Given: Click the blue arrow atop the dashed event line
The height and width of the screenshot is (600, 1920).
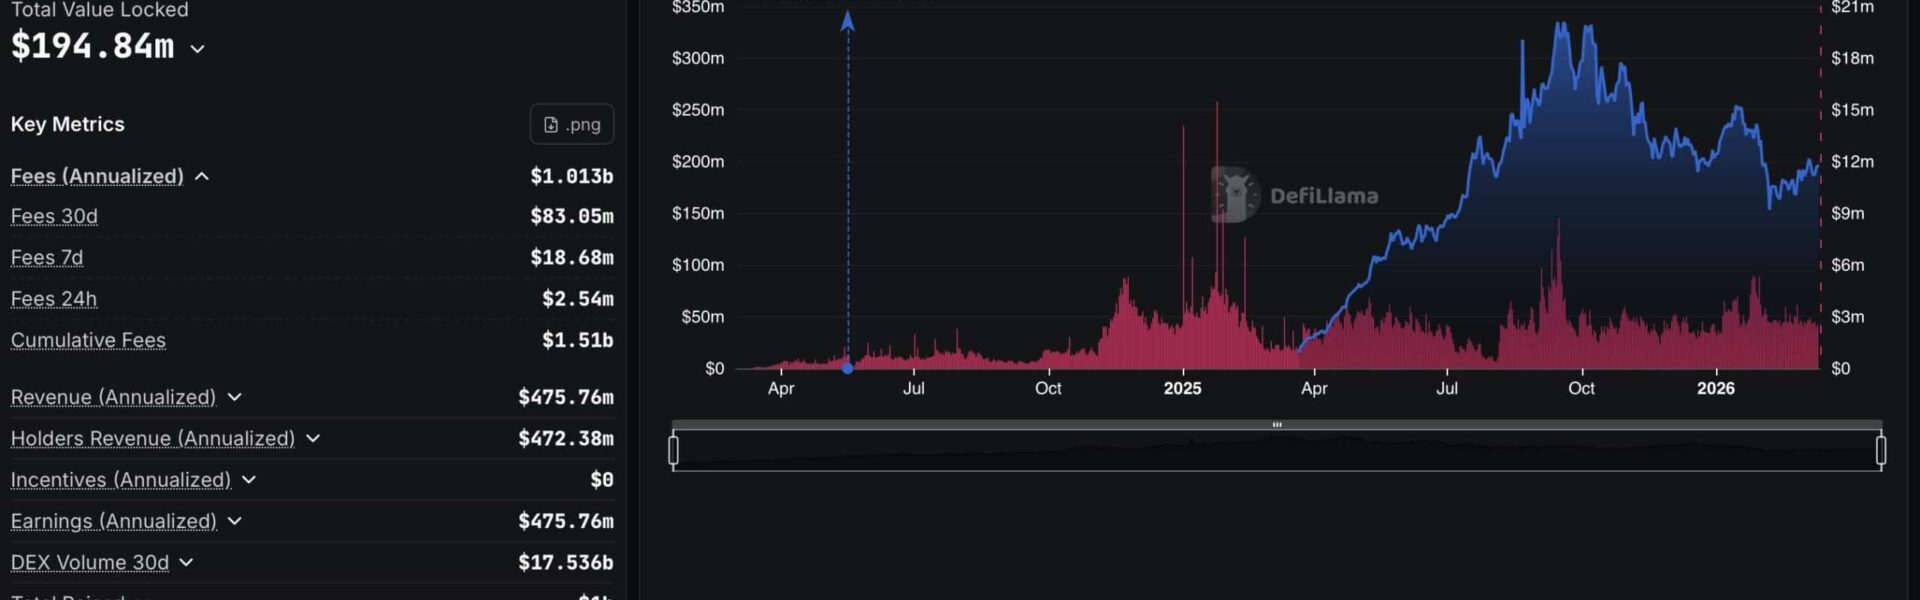Looking at the screenshot, I should pyautogui.click(x=848, y=22).
